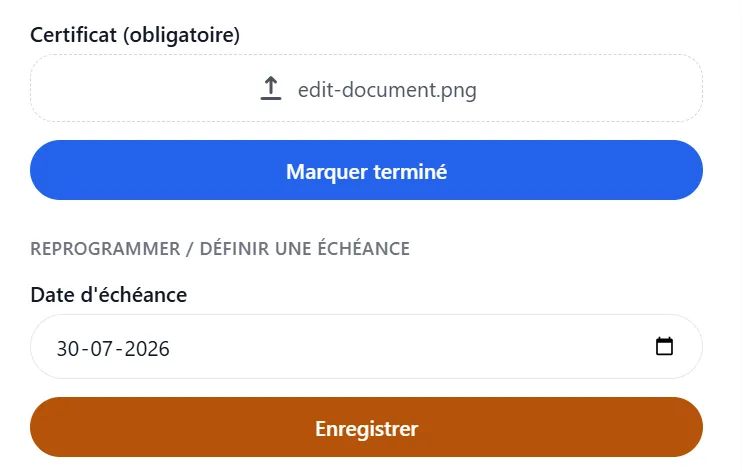Click the Certificat (obligatoire) label

coord(135,35)
